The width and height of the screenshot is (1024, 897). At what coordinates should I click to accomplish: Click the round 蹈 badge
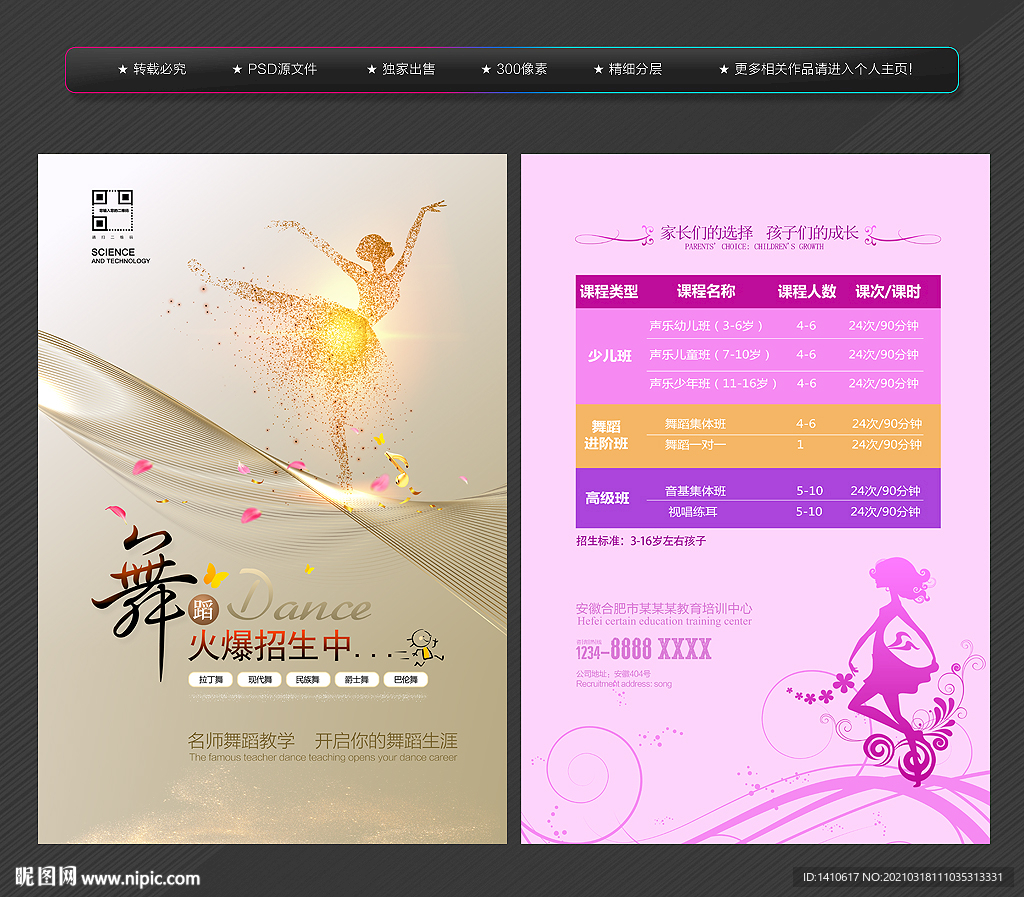pos(203,610)
